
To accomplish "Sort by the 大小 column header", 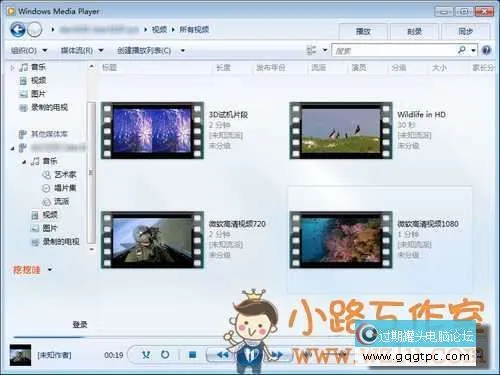I will (439, 68).
